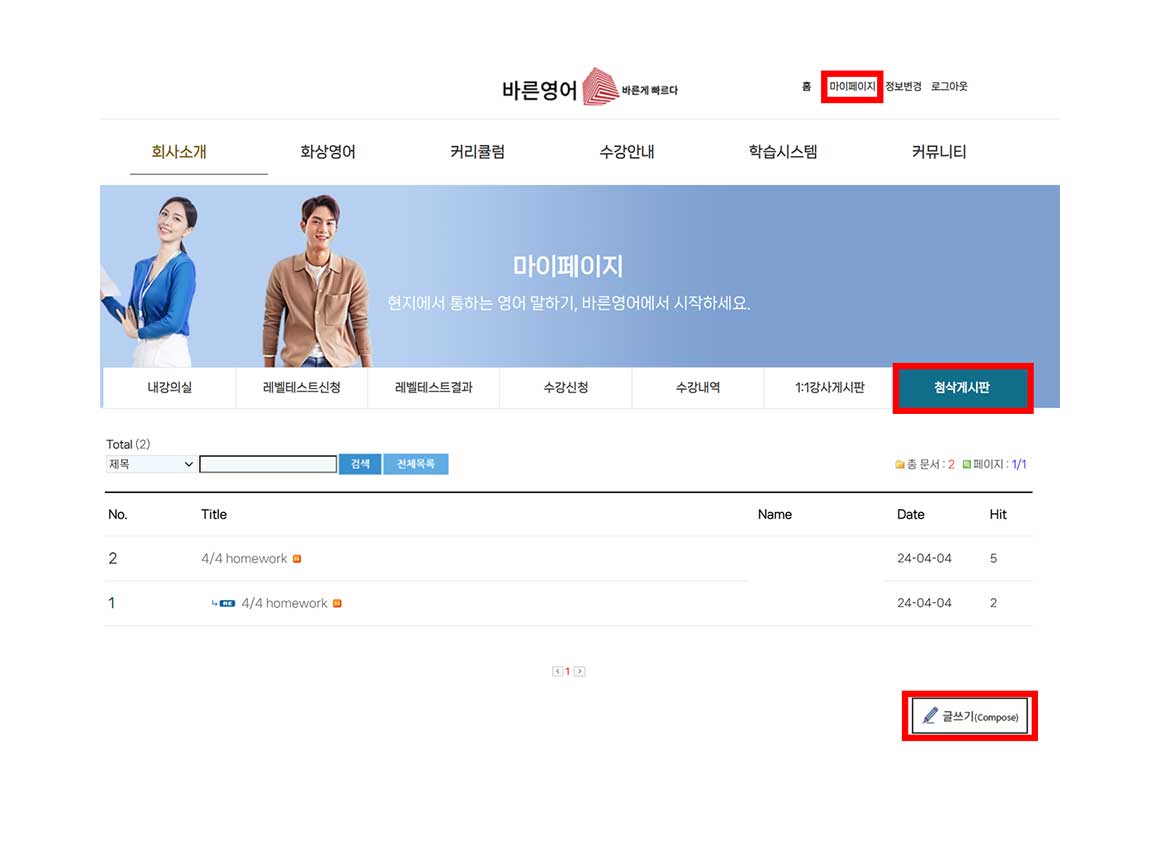Viewport: 1160px width, 850px height.
Task: Select the 첨삭게시판 tab
Action: coord(962,388)
